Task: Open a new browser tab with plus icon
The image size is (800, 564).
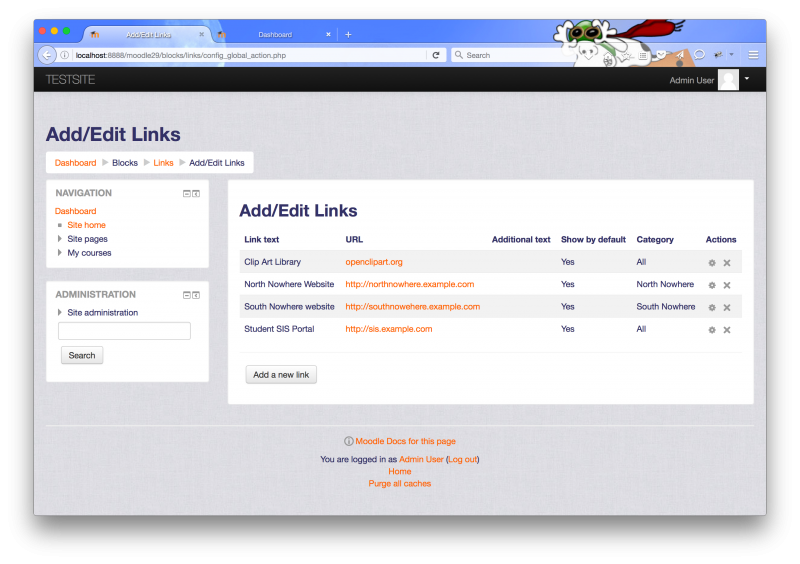Action: 348,34
